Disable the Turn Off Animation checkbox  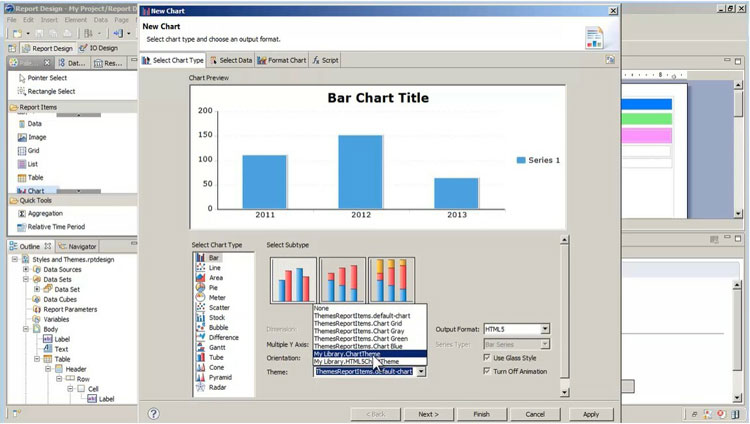[x=488, y=371]
